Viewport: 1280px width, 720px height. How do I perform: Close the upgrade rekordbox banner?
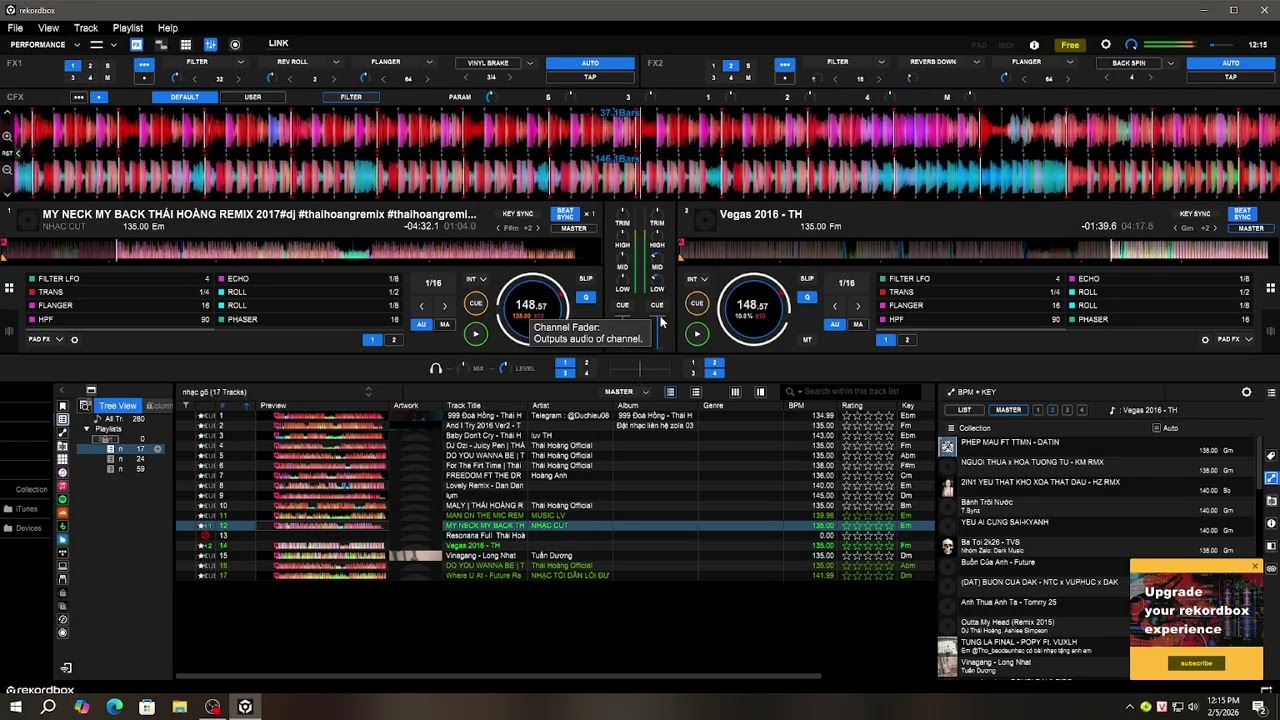coord(1255,567)
